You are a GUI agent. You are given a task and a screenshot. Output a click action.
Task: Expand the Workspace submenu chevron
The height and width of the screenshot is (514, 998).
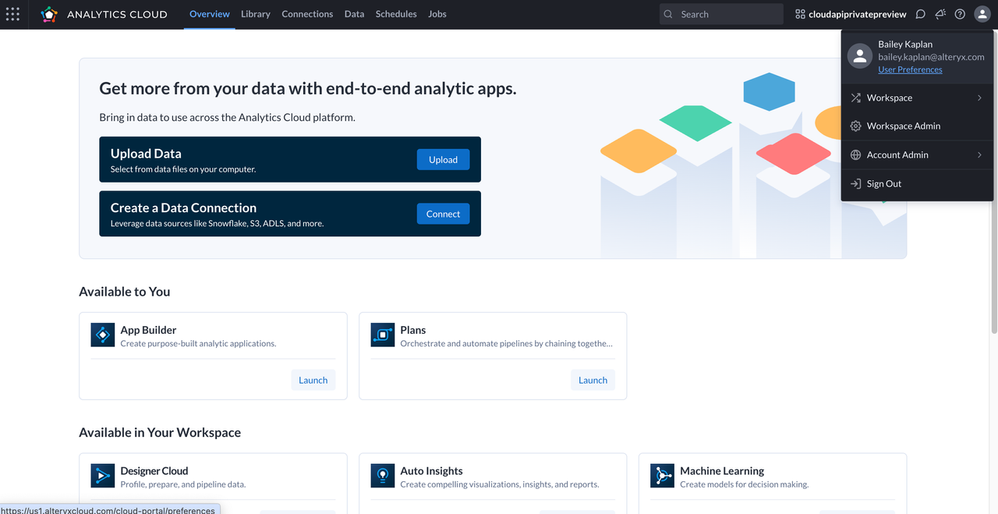pos(980,98)
